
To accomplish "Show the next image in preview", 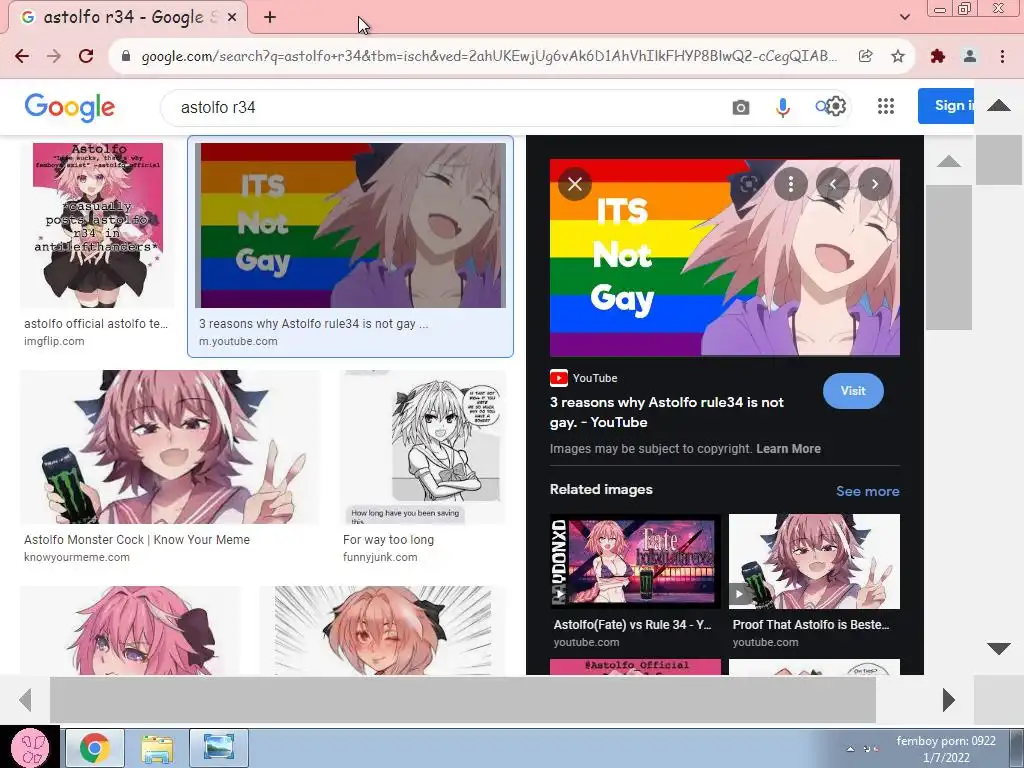I will [875, 184].
